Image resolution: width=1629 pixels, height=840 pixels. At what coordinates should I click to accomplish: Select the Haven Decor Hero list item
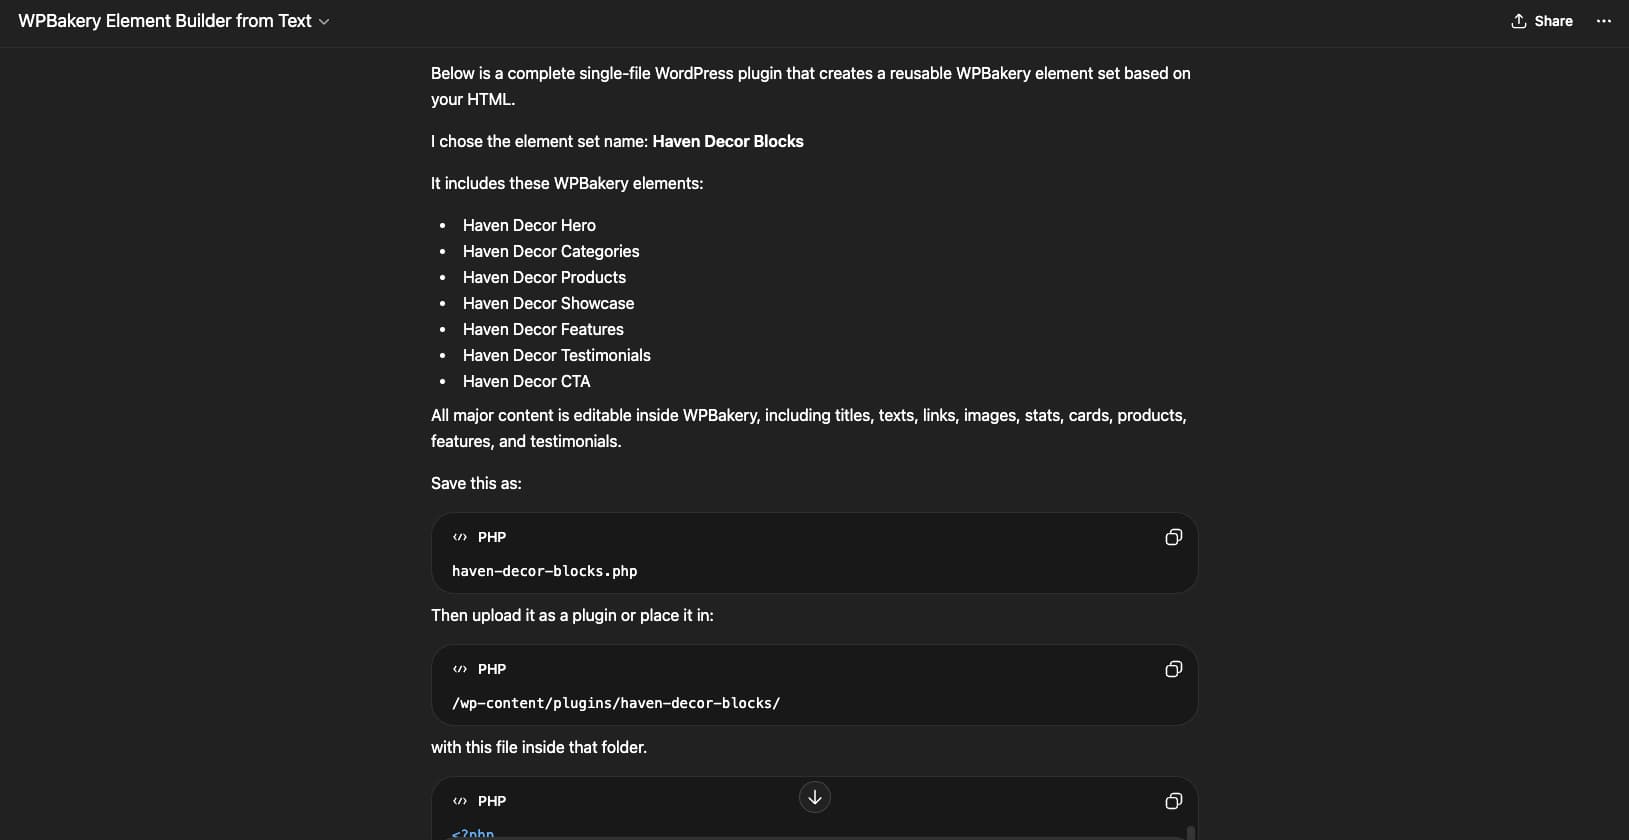tap(529, 225)
